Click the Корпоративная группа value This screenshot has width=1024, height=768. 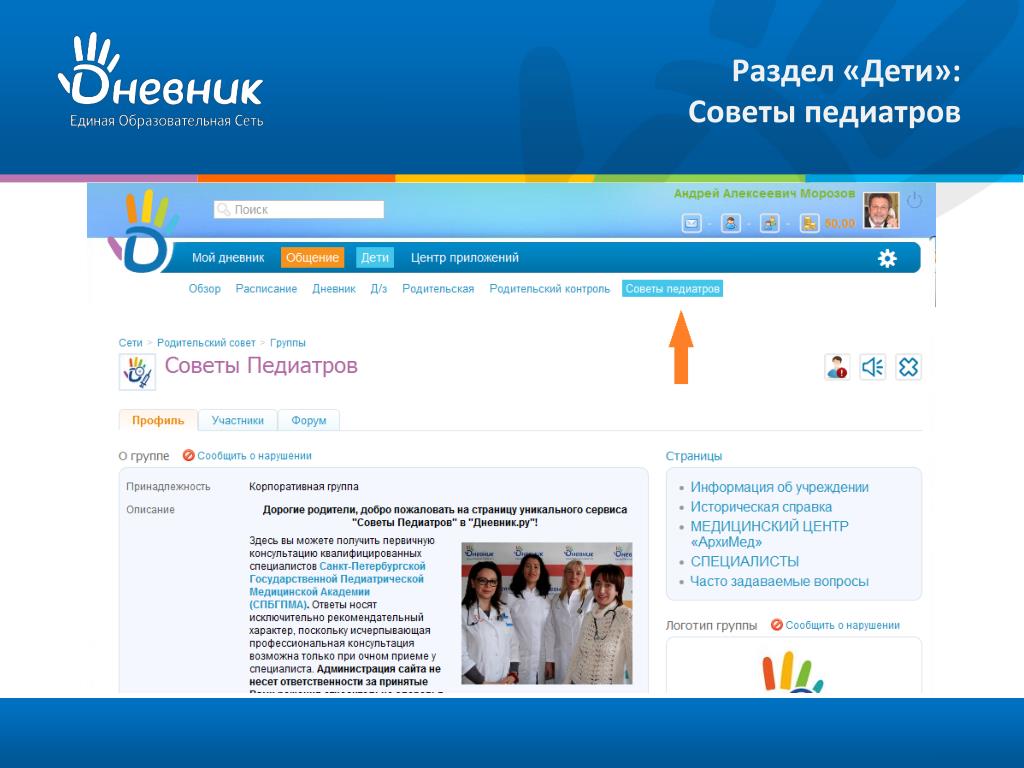(x=304, y=487)
